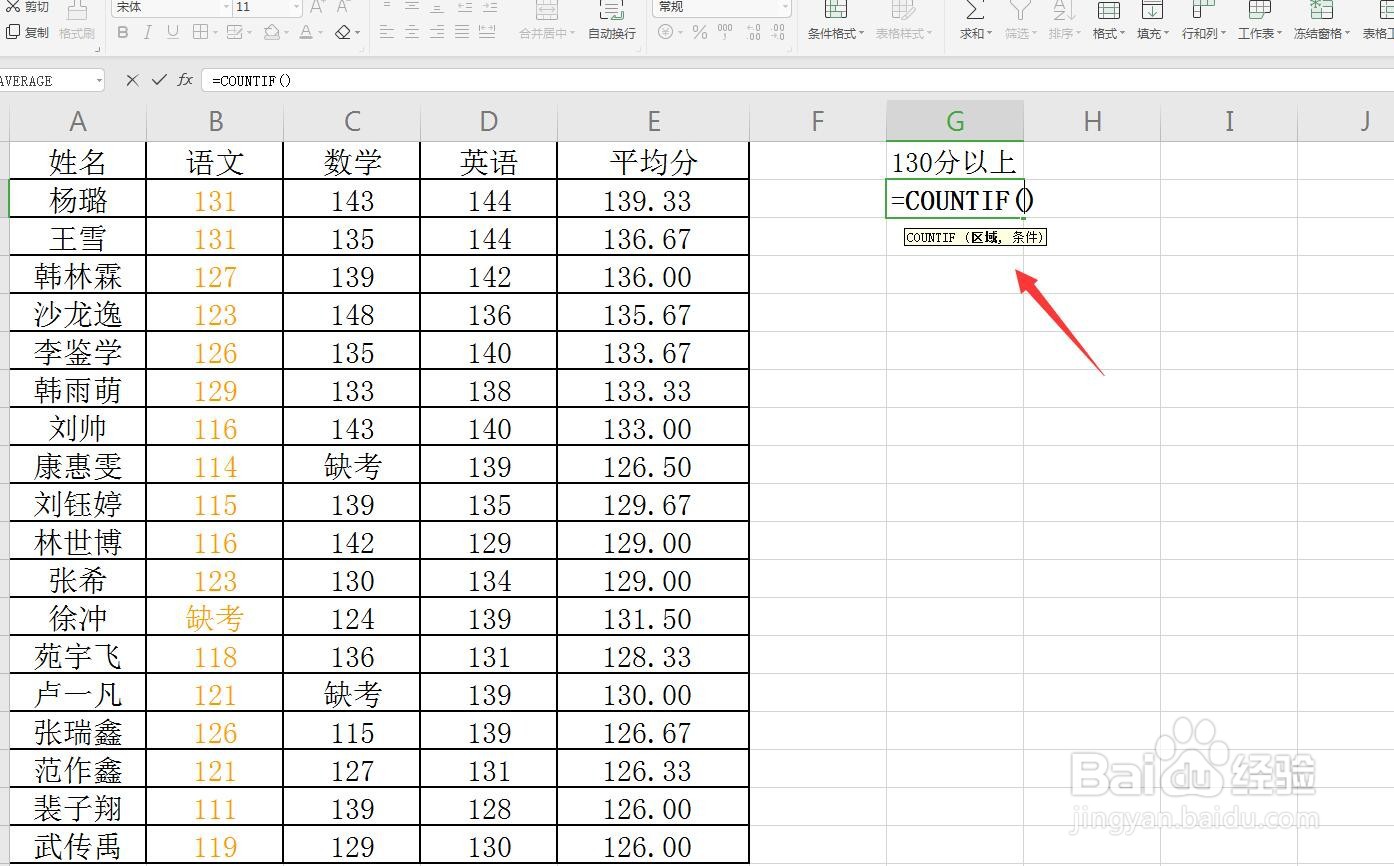This screenshot has width=1394, height=866.
Task: Click the Insert Function (fx) icon
Action: [x=184, y=80]
